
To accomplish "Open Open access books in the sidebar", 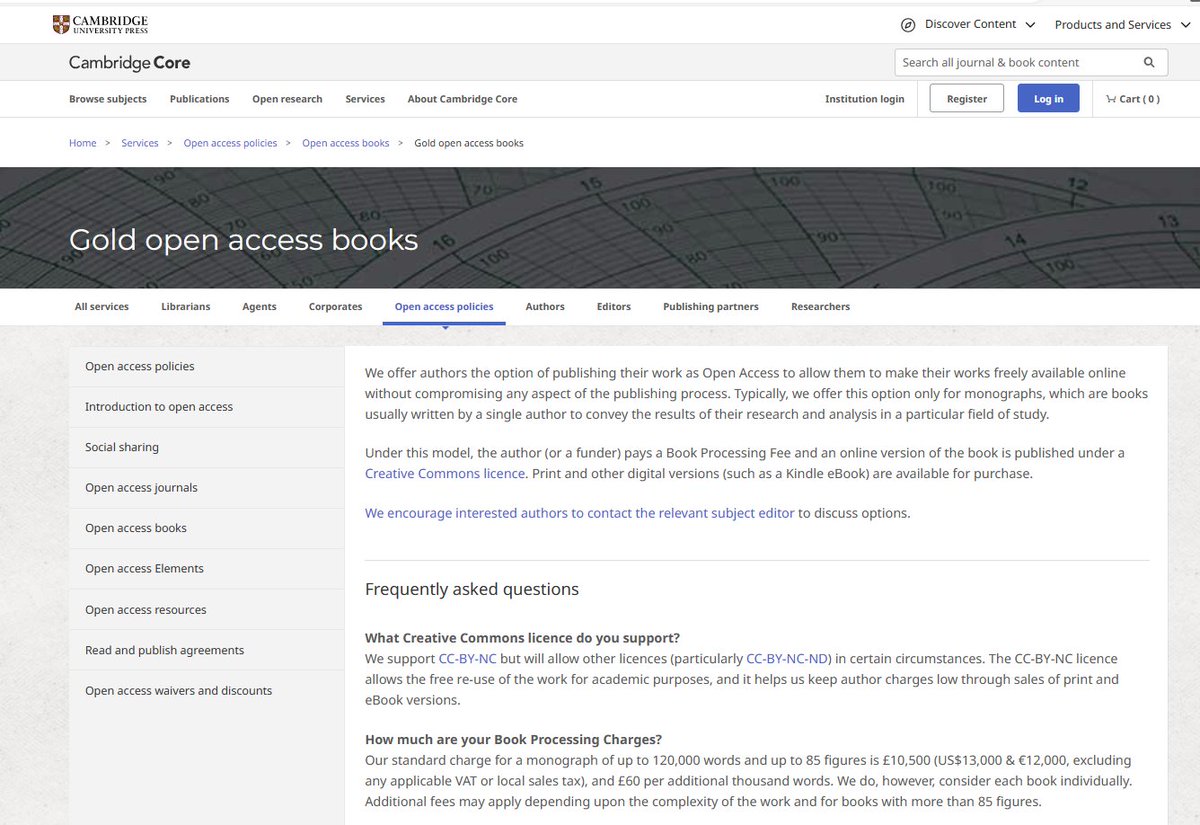I will 206,528.
